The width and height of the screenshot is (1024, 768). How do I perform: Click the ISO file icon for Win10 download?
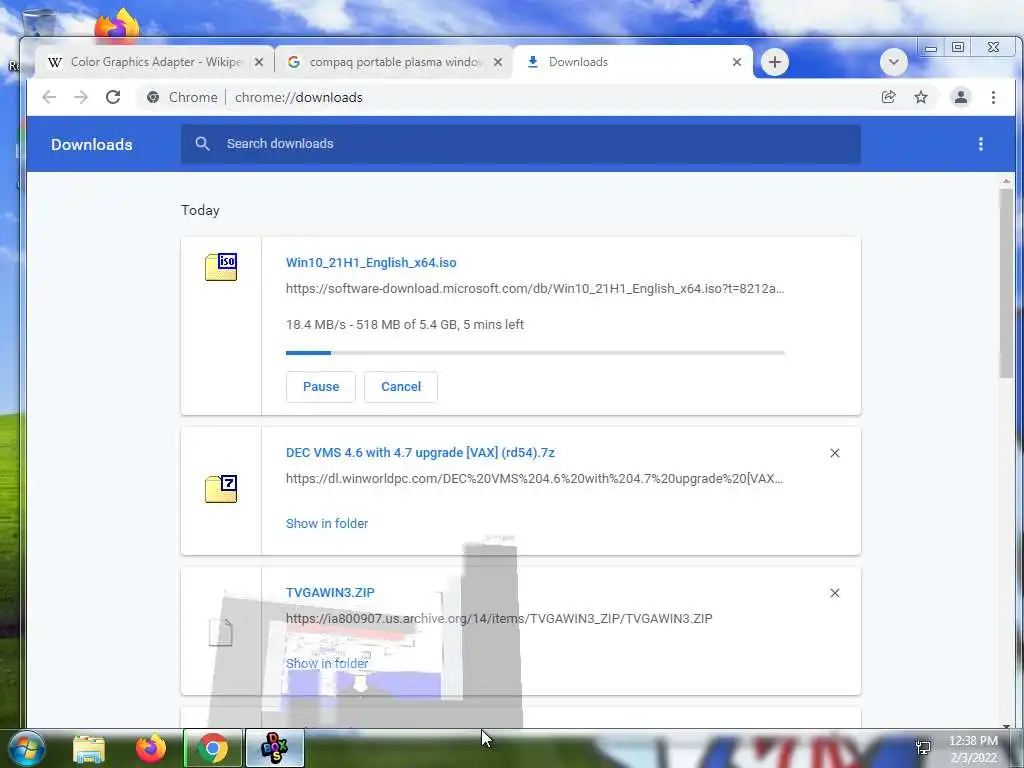pos(221,266)
